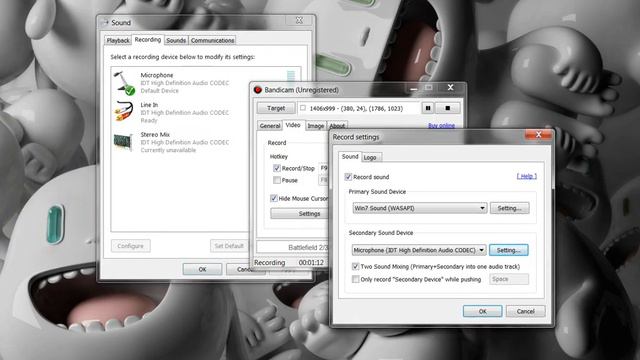Open the Image tab in Bandicam
The image size is (640, 360).
[316, 126]
